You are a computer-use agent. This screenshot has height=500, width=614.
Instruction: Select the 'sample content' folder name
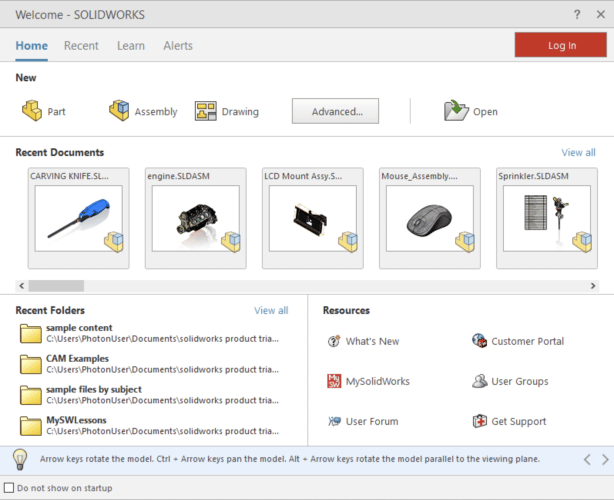pyautogui.click(x=79, y=328)
